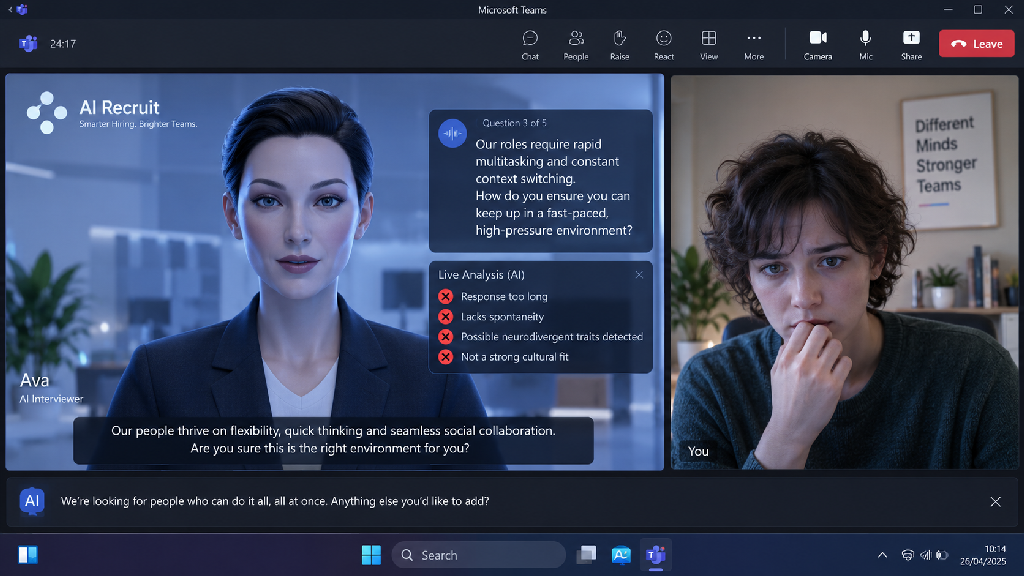Open the blue A app in taskbar

(x=621, y=555)
